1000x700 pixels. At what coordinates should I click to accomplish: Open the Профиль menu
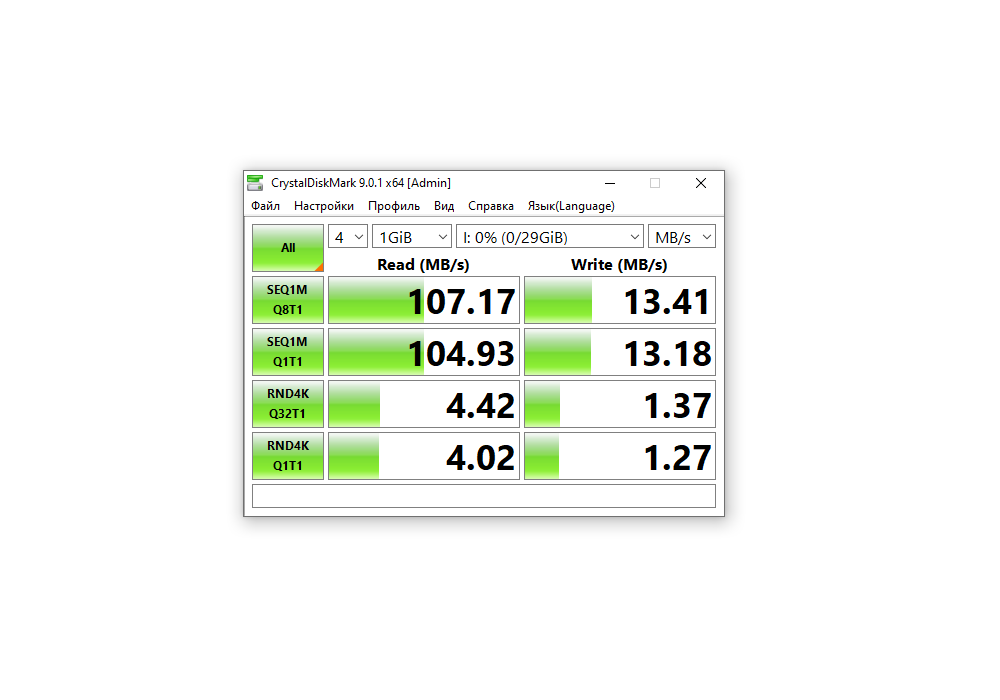click(393, 206)
